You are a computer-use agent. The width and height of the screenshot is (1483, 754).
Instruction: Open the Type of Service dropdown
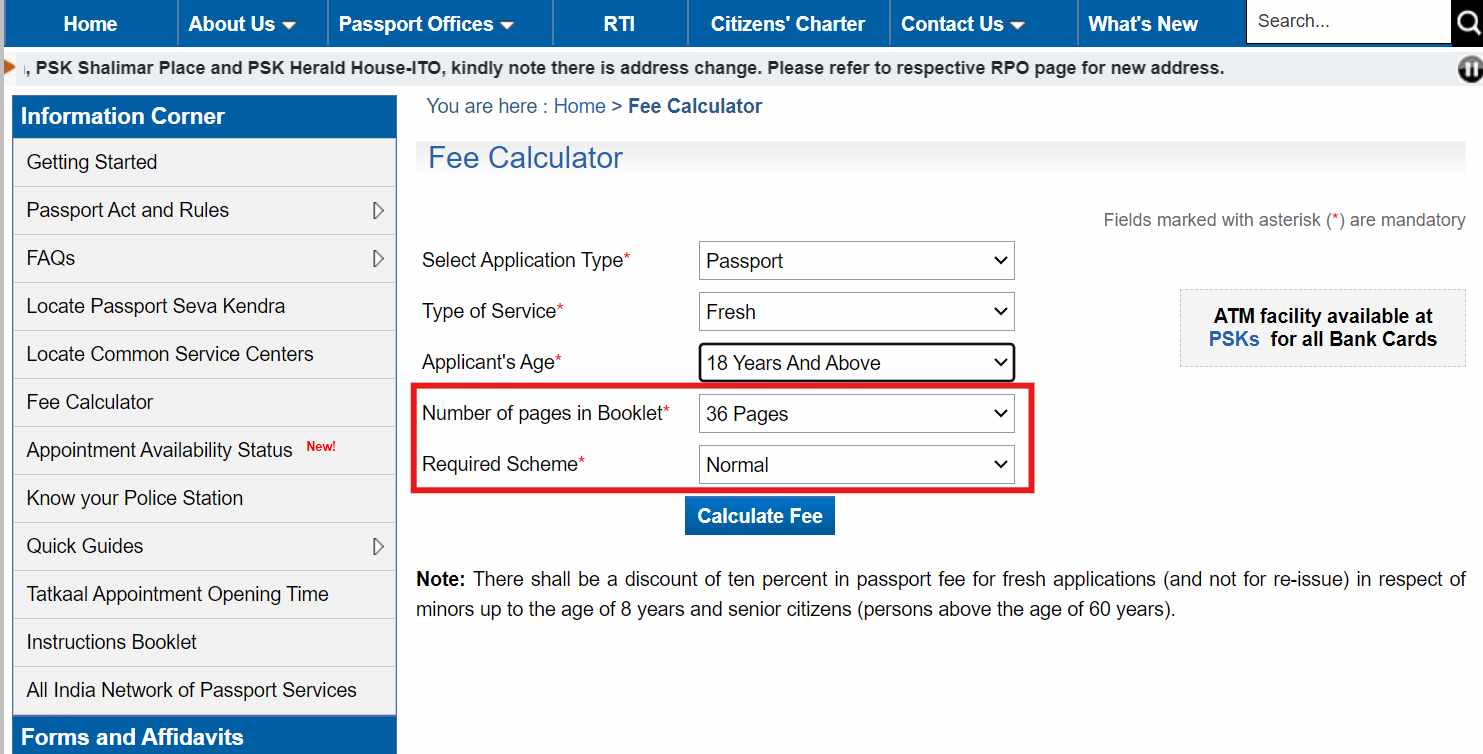[x=856, y=312]
